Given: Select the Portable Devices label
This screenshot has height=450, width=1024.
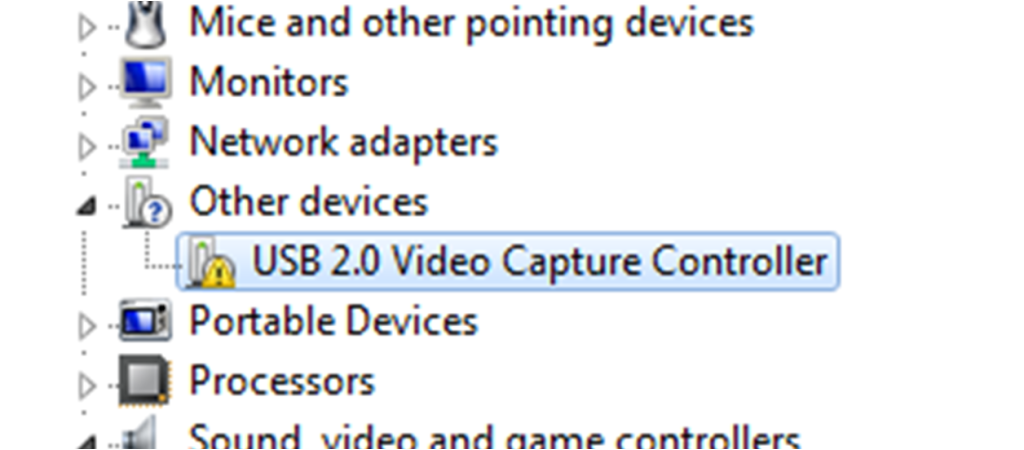Looking at the screenshot, I should (333, 320).
